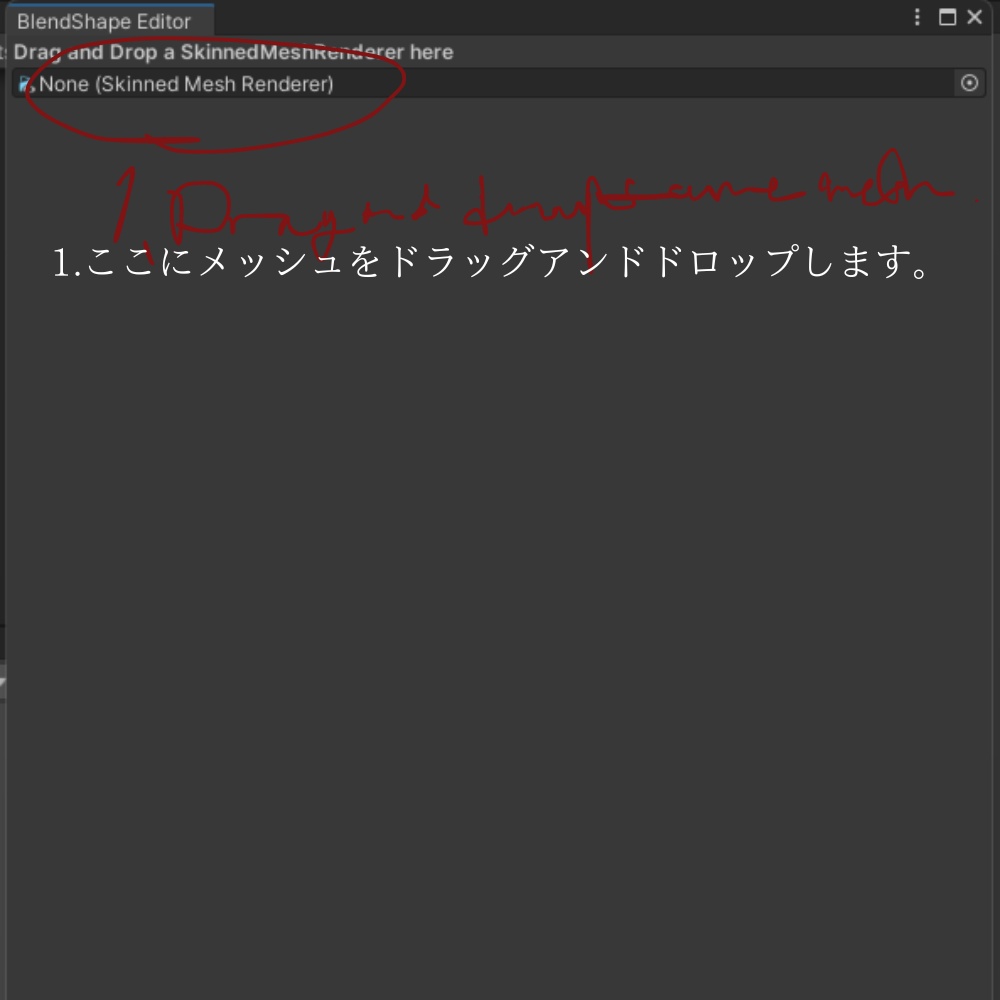1000x1000 pixels.
Task: Click inside the red-circled object field
Action: [x=200, y=84]
